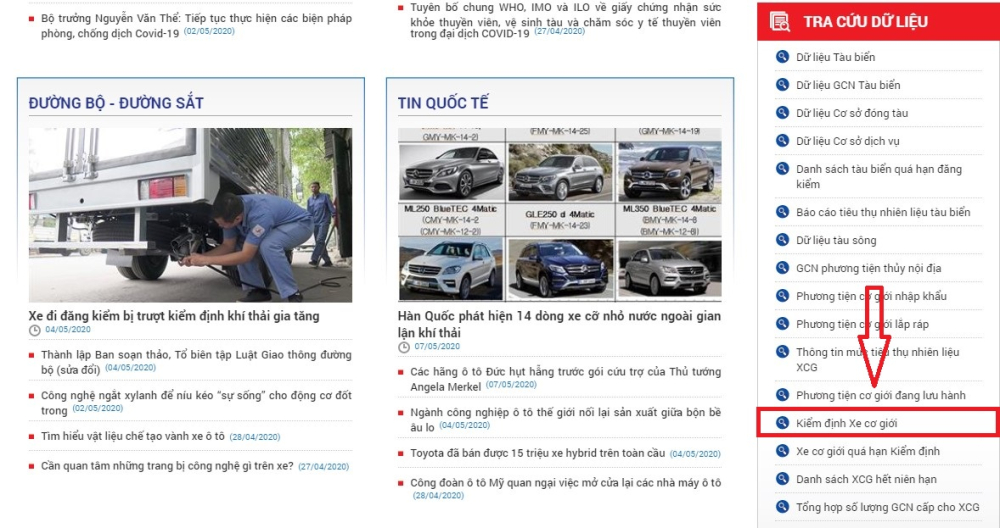1000x528 pixels.
Task: Open article Toyota đã bán được 15 triệu xe hybrid
Action: point(538,453)
